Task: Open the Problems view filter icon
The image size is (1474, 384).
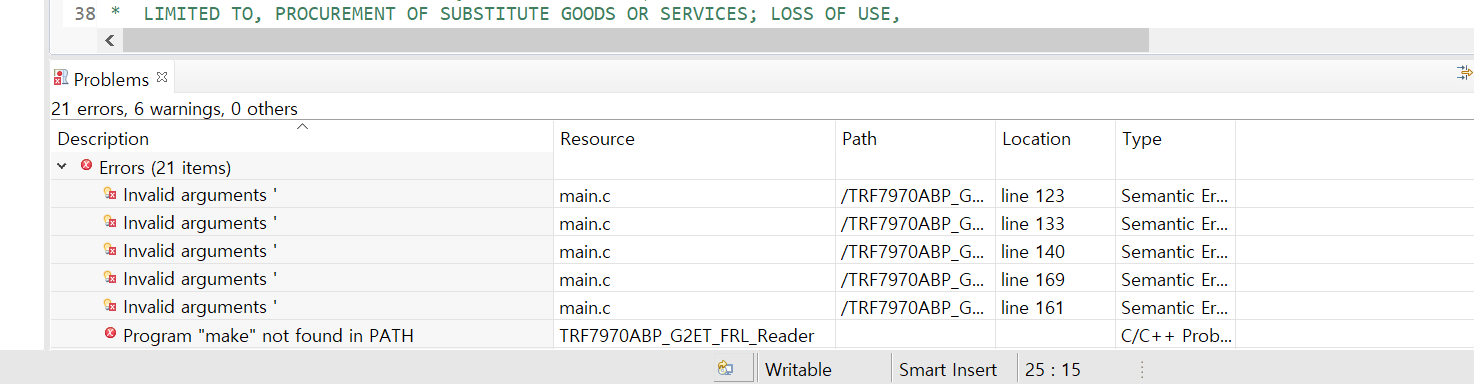Action: point(1465,73)
